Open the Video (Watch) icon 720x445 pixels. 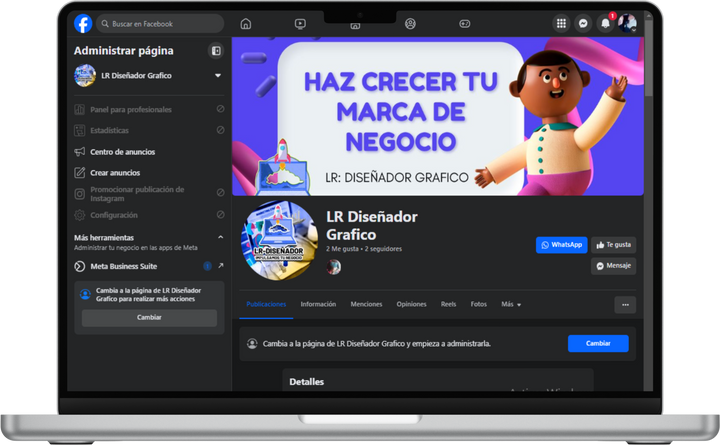point(300,23)
